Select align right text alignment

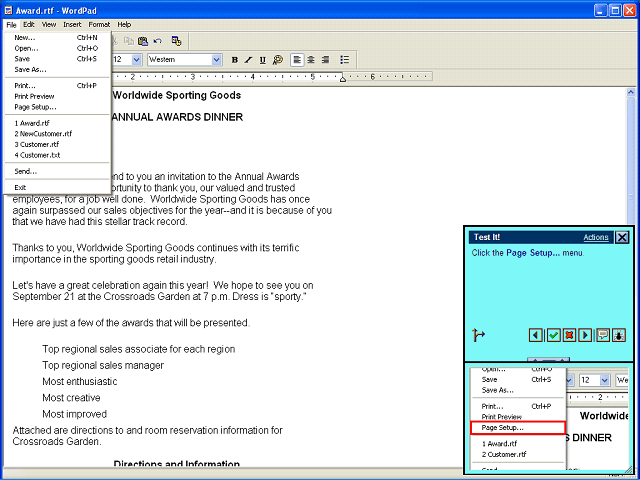(x=325, y=60)
